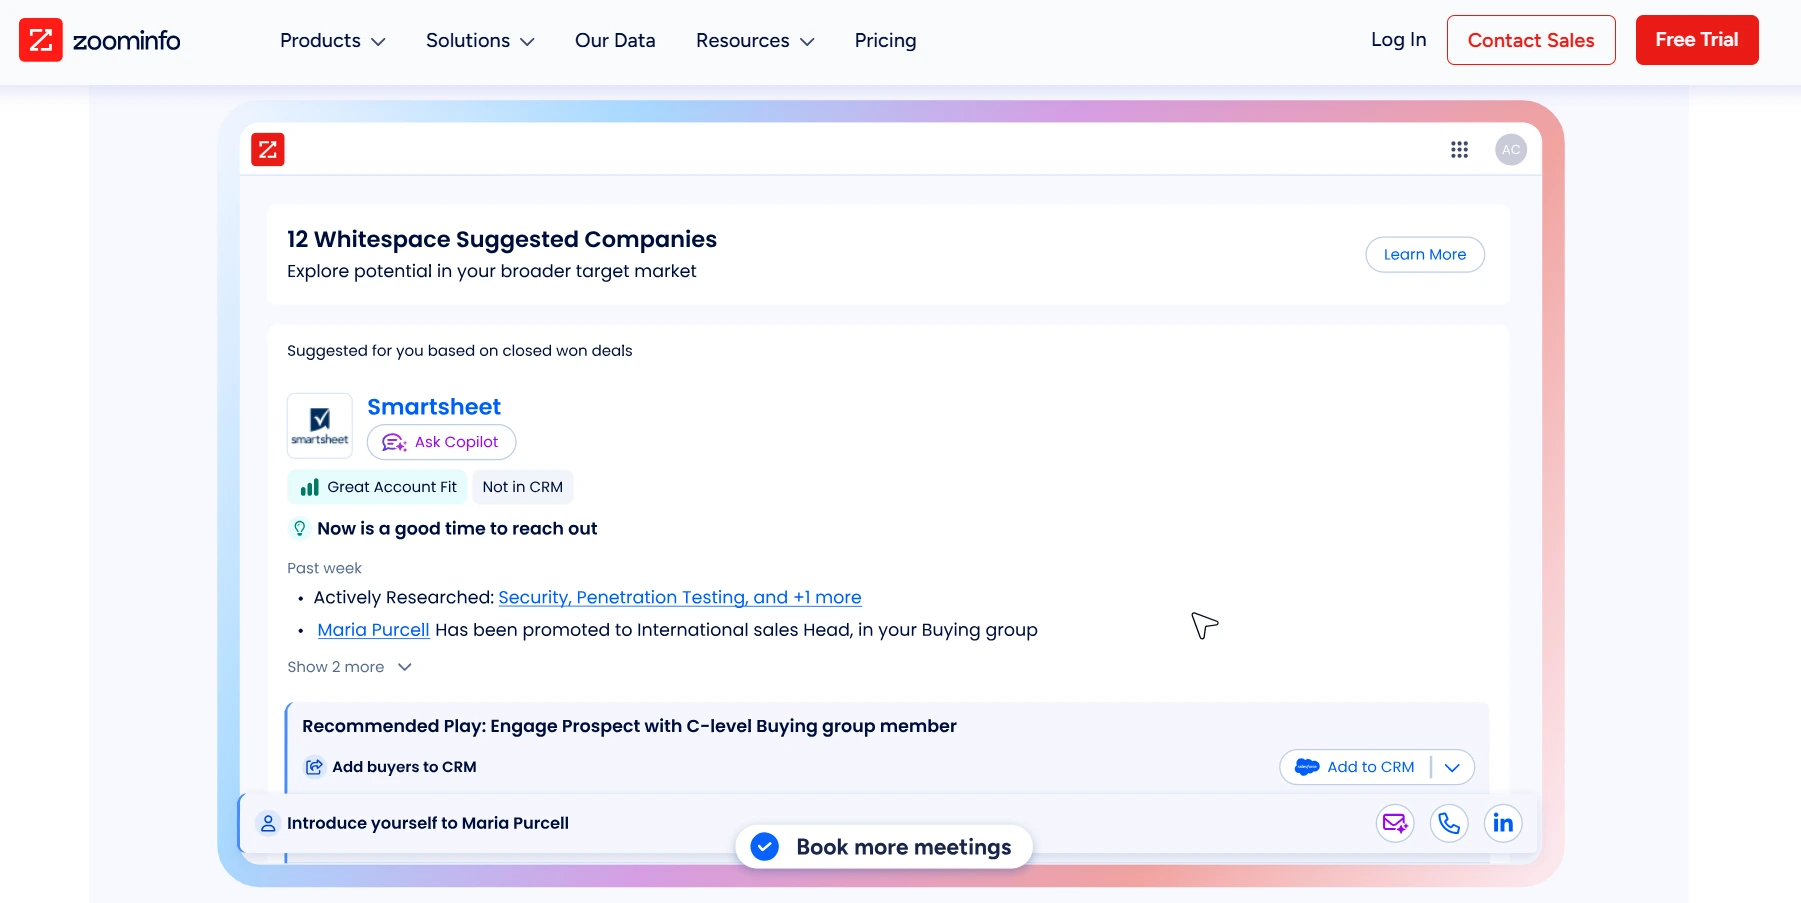Viewport: 1801px width, 903px height.
Task: Click the Great Account Fit tag
Action: point(377,487)
